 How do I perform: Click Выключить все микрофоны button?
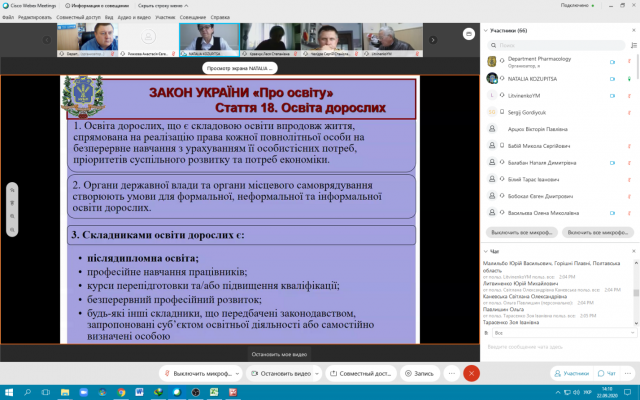tap(522, 232)
